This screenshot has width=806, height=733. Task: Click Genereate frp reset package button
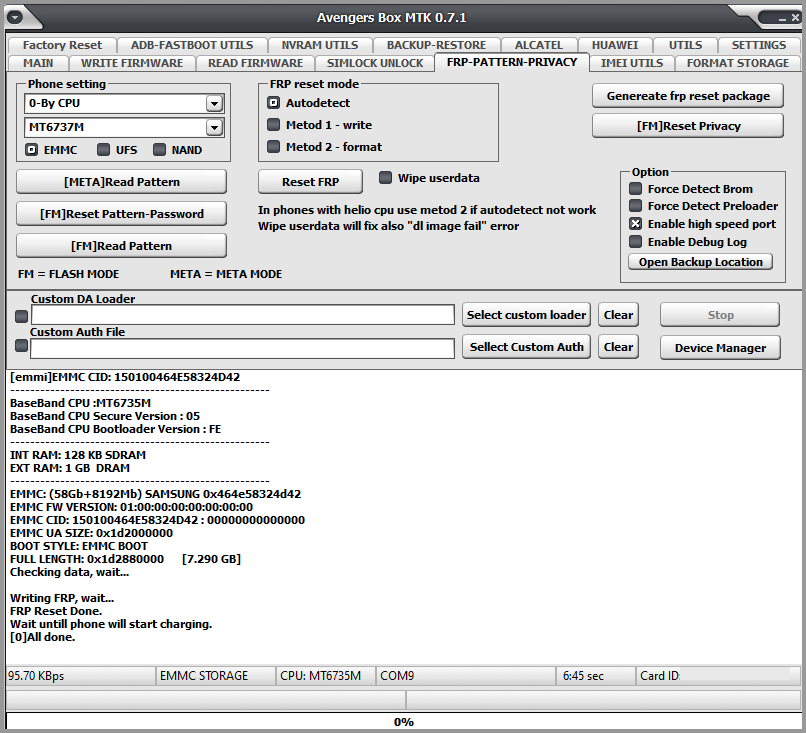(x=688, y=96)
